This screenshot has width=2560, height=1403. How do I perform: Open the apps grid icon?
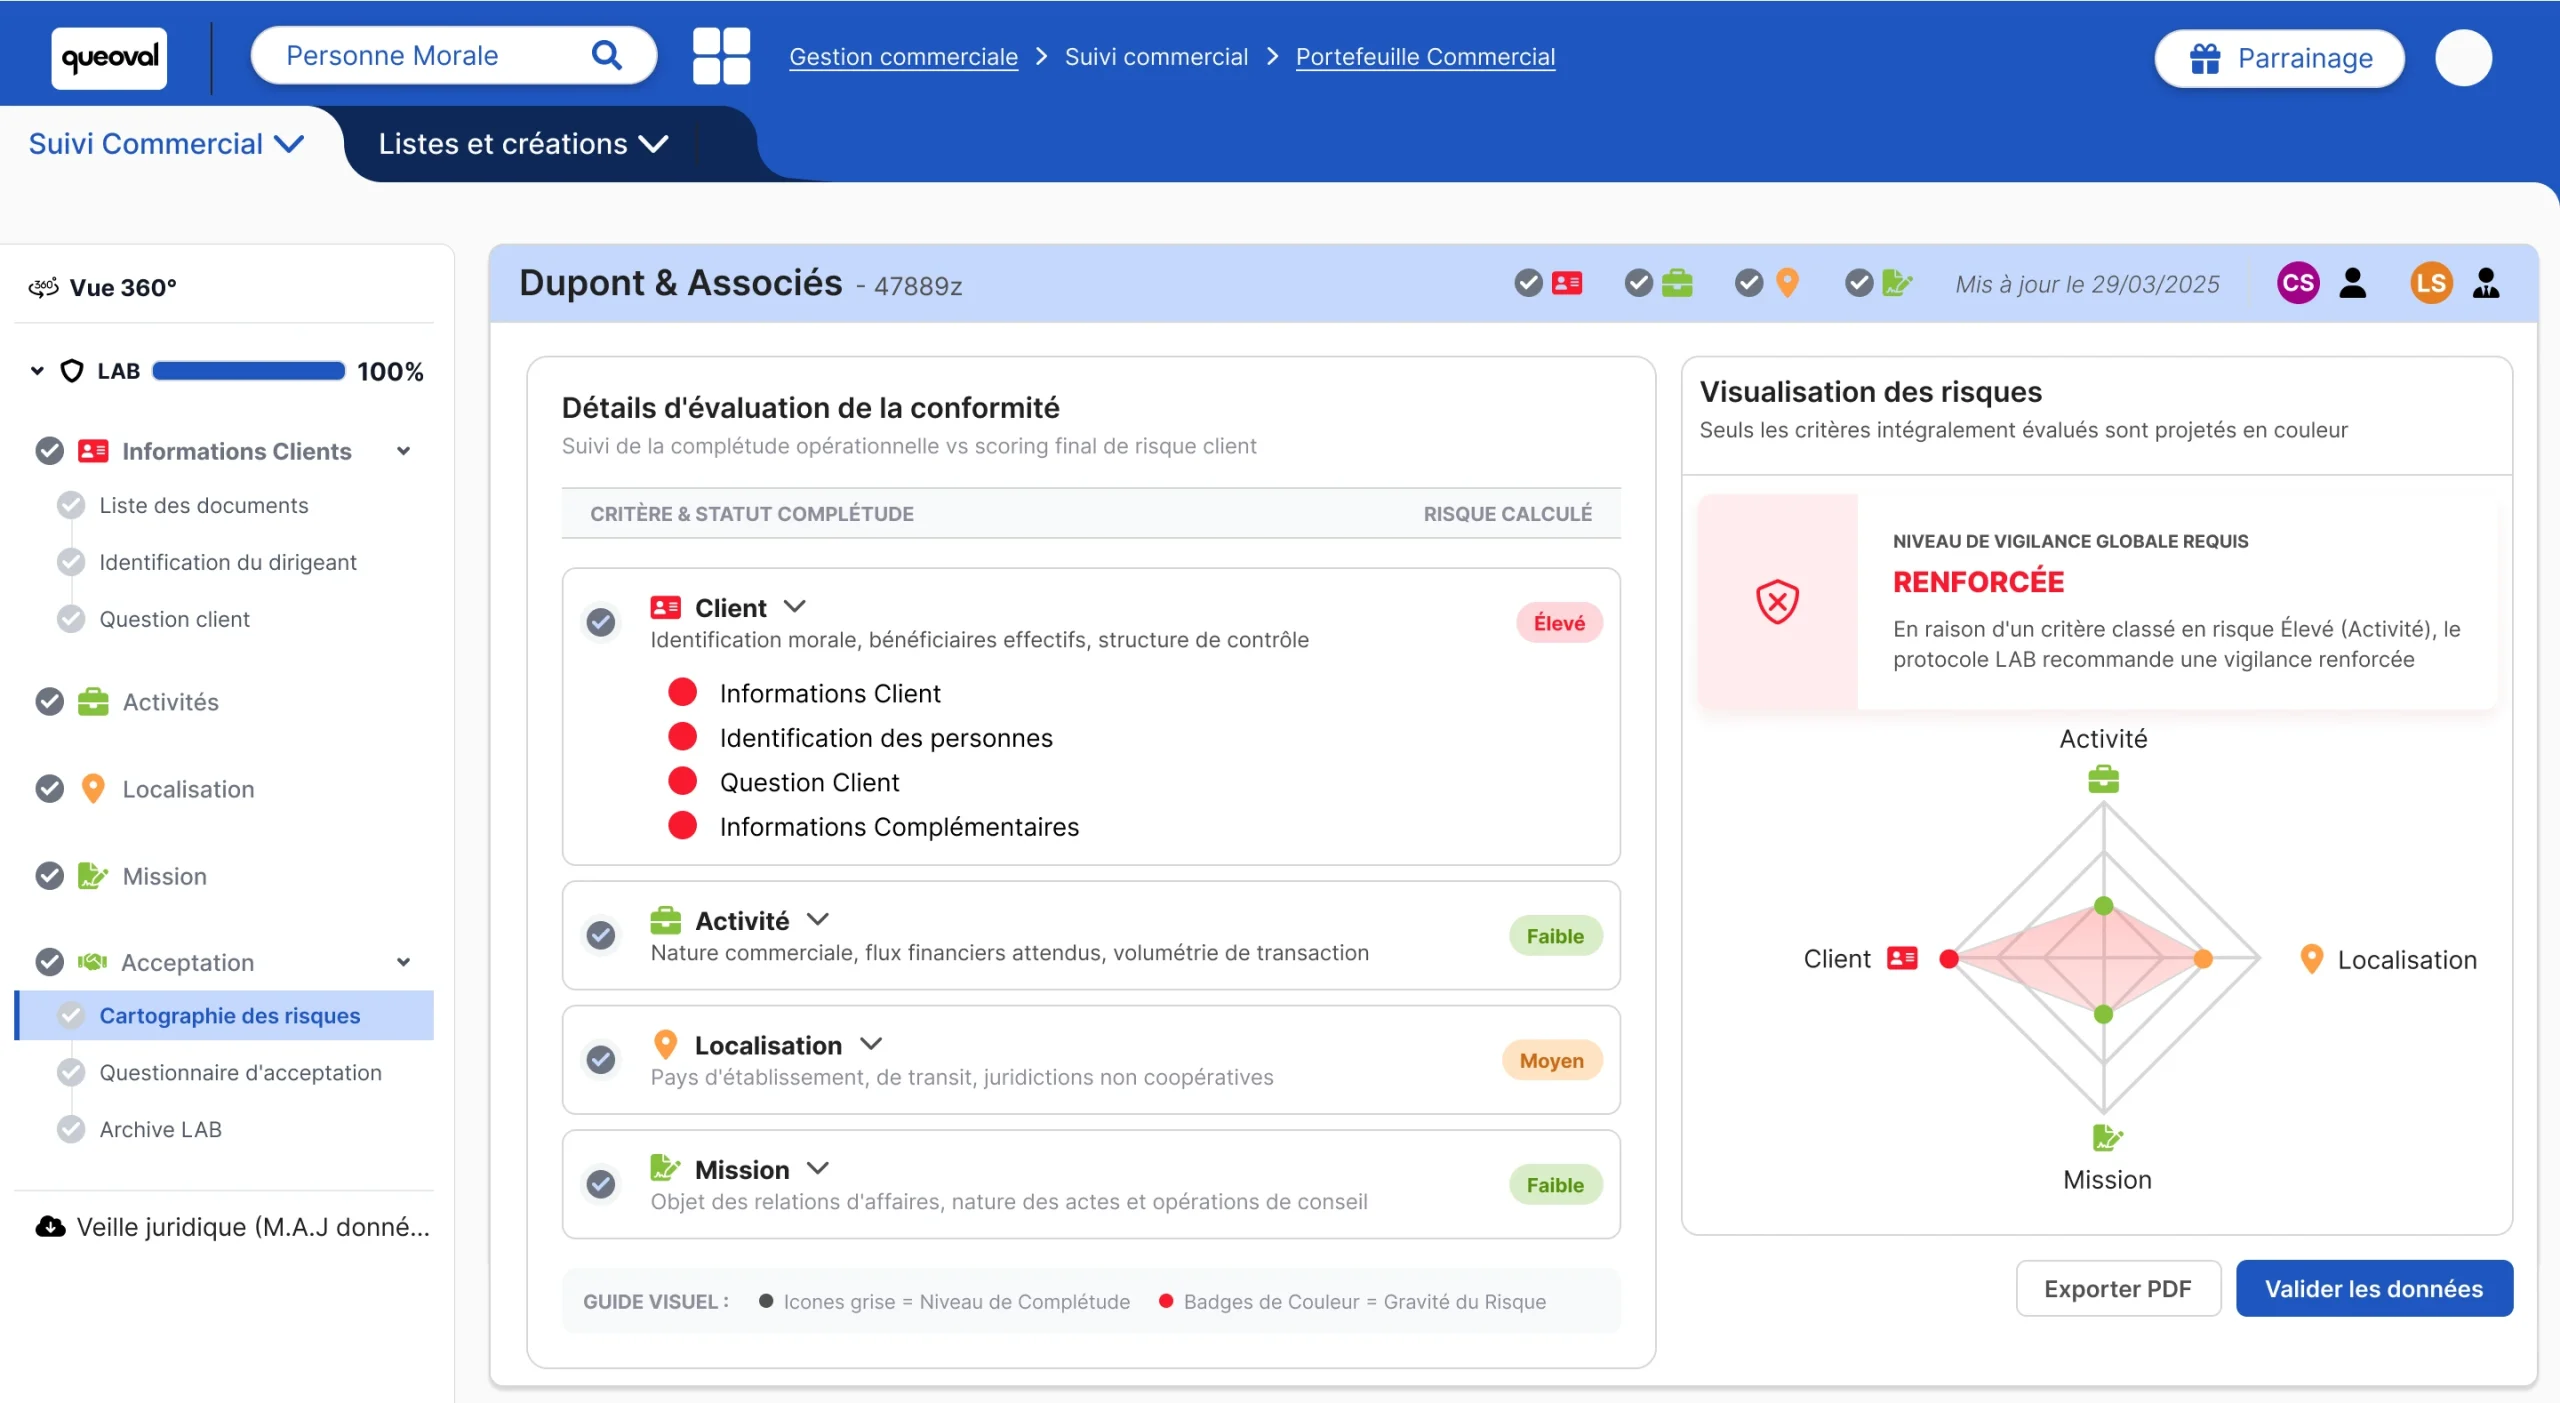721,56
